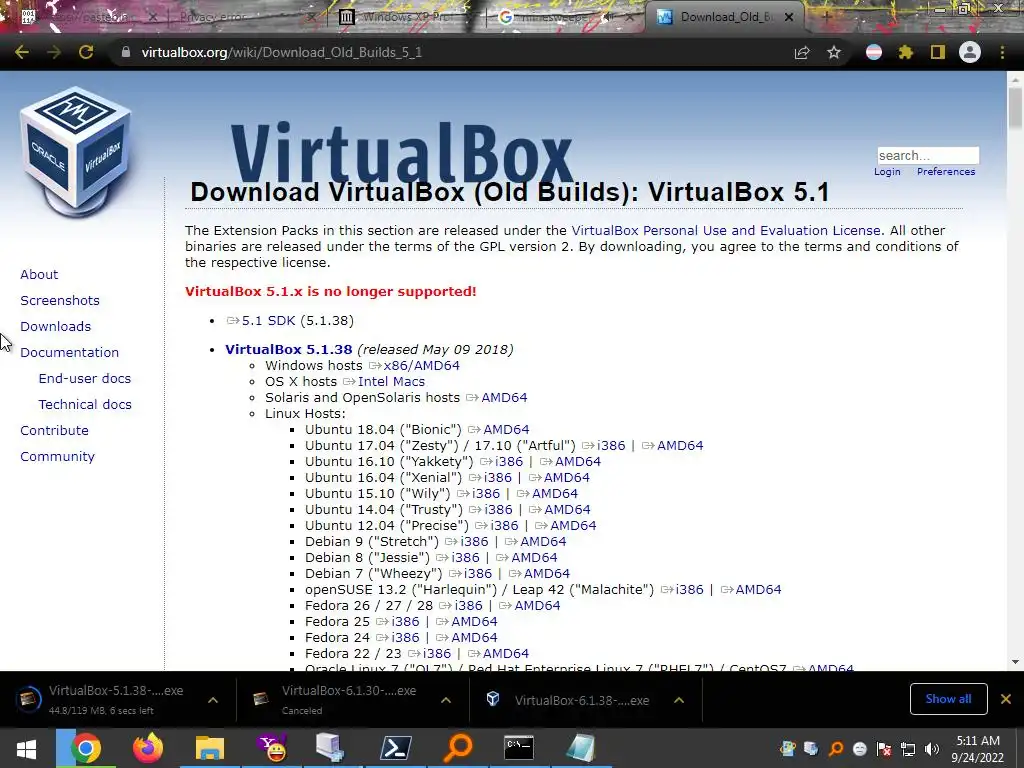Image resolution: width=1024 pixels, height=768 pixels.
Task: Switch to the pastebin tab
Action: [x=85, y=17]
